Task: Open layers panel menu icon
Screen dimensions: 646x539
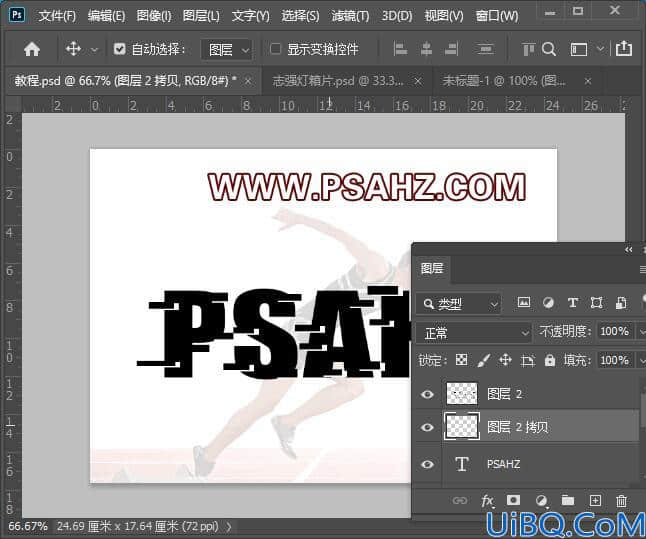Action: [x=642, y=270]
